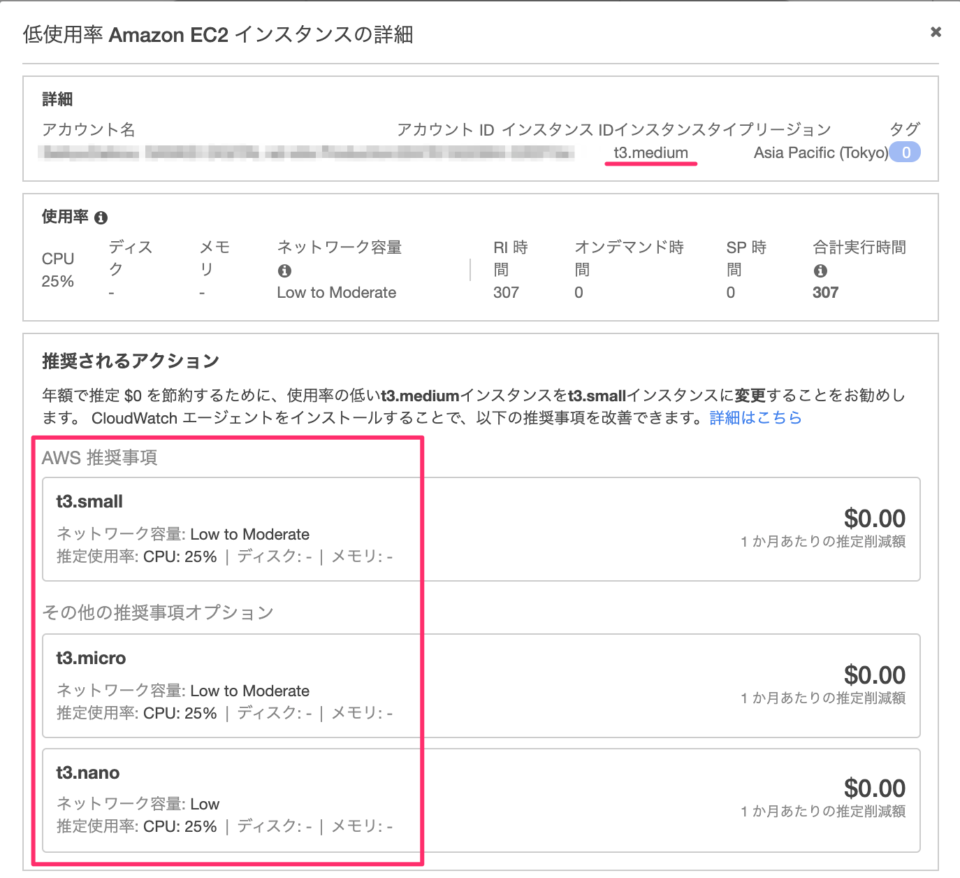Click the bold 合計実行時間 value 307
Screen dimensions: 960x878
[826, 292]
